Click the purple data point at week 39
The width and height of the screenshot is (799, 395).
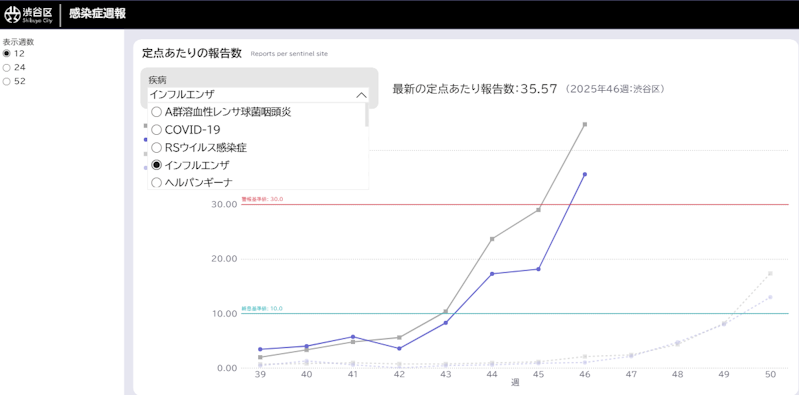tap(260, 349)
